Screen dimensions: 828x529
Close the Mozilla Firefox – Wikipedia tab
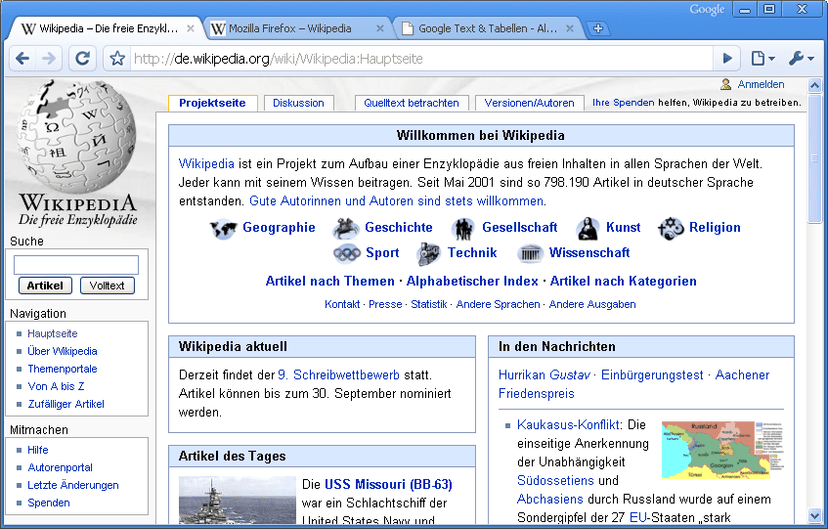tap(380, 29)
